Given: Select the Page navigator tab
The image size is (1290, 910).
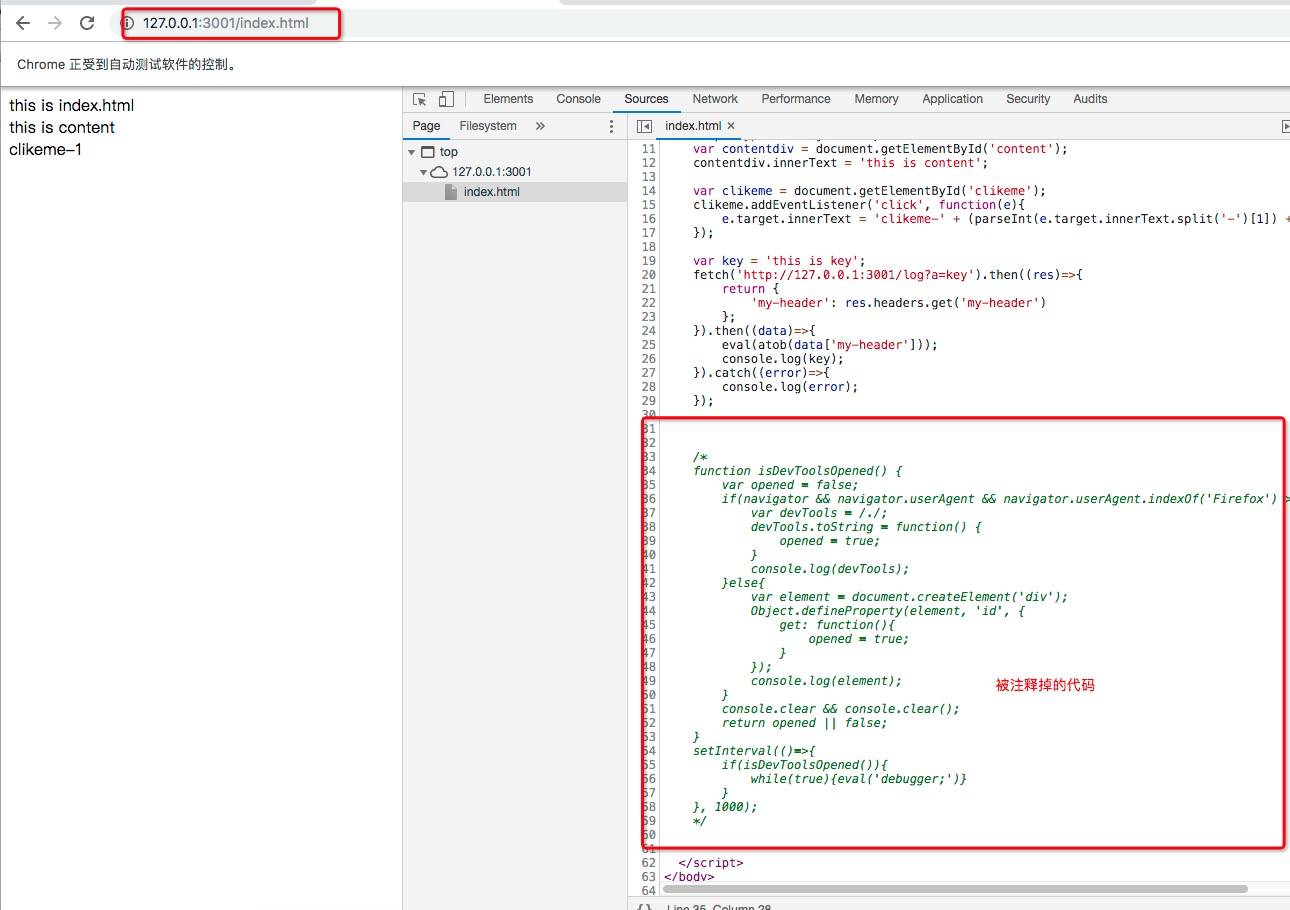Looking at the screenshot, I should (426, 126).
